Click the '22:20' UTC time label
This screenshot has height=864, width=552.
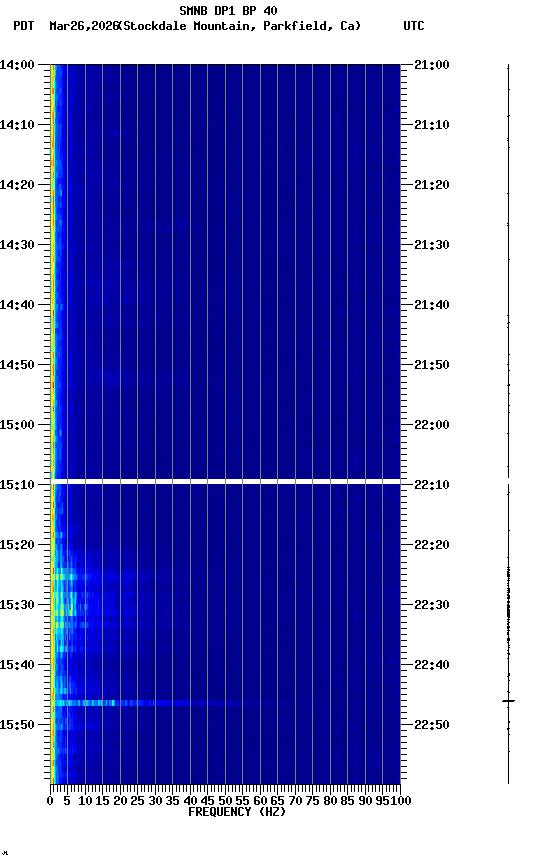[432, 545]
